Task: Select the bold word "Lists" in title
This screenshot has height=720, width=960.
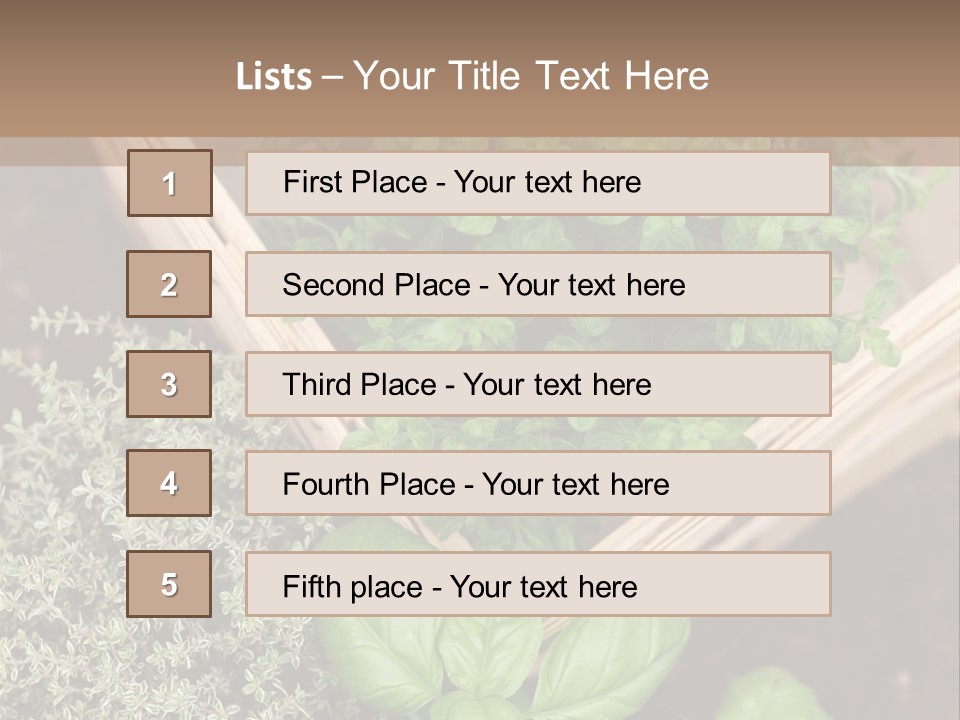Action: 273,77
